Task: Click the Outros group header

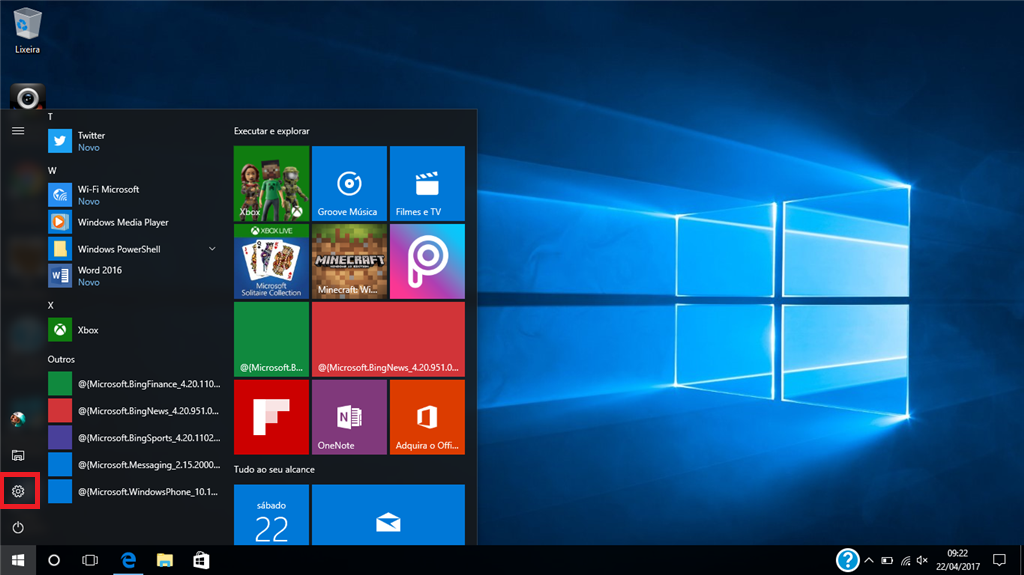Action: click(61, 359)
